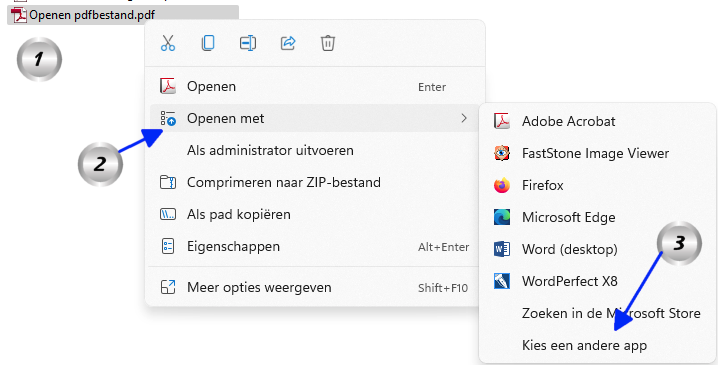
Task: Click the Cut scissors icon
Action: click(168, 43)
